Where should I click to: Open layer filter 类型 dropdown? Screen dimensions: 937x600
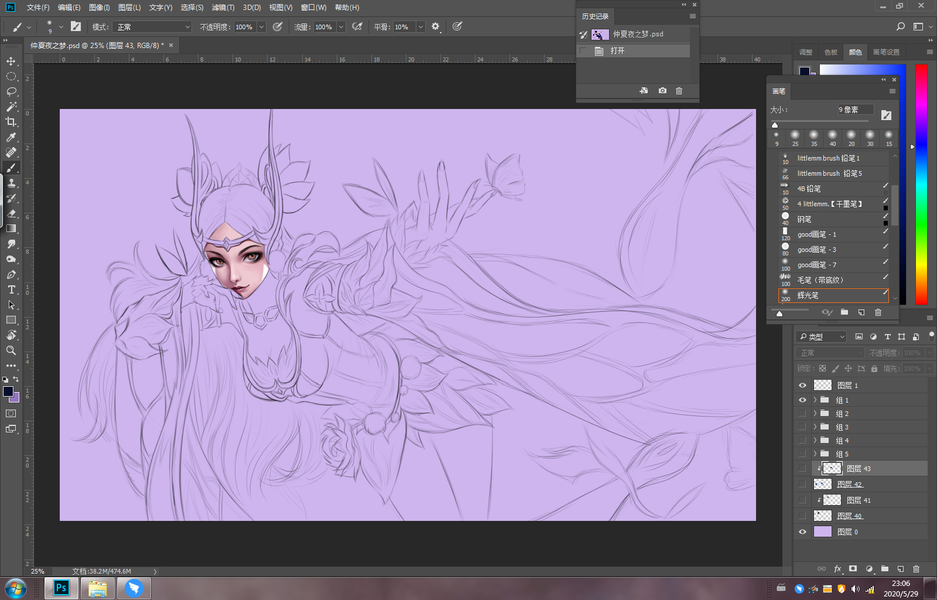[822, 336]
